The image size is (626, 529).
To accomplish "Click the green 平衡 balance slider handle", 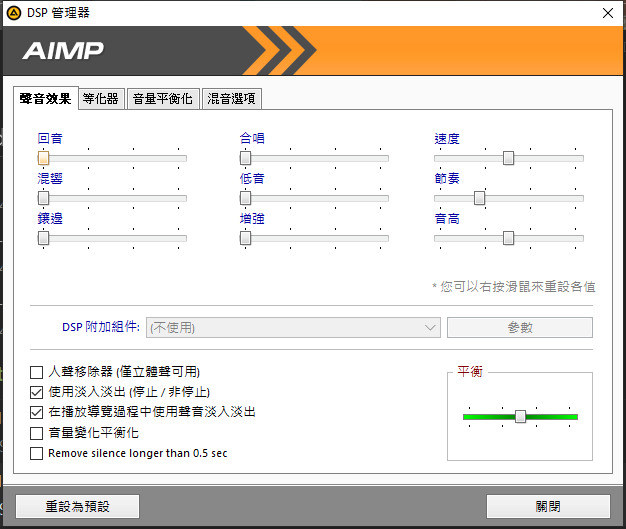I will point(520,417).
